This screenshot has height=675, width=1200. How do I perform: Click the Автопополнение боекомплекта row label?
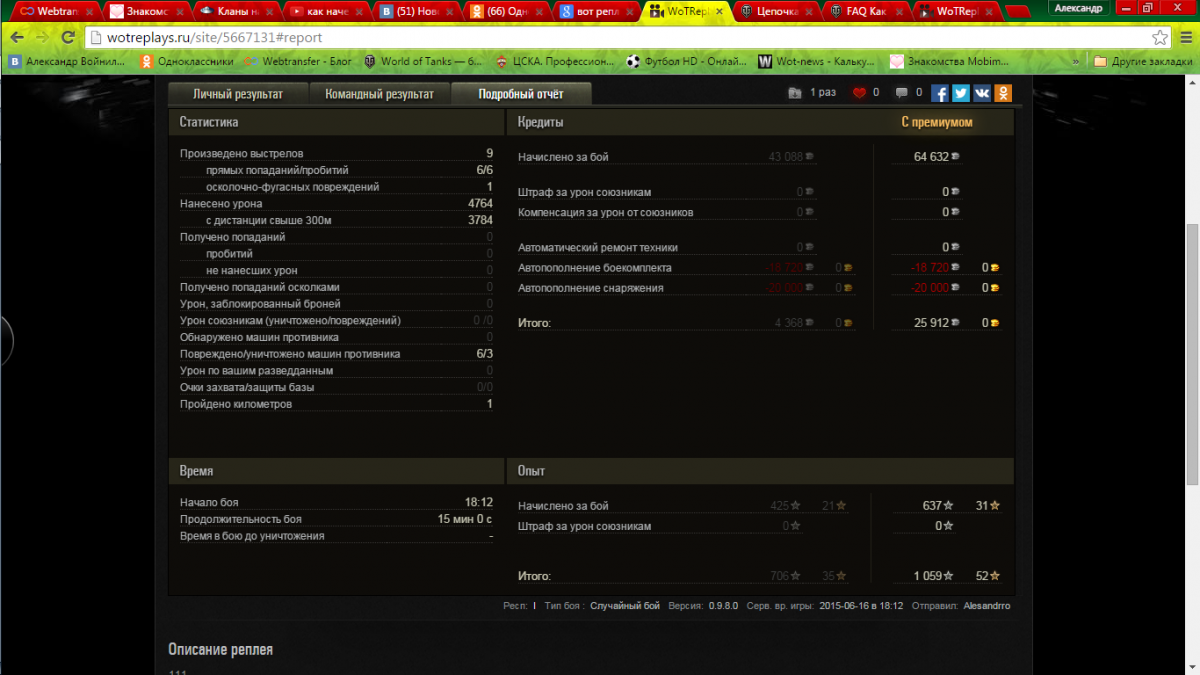click(595, 268)
